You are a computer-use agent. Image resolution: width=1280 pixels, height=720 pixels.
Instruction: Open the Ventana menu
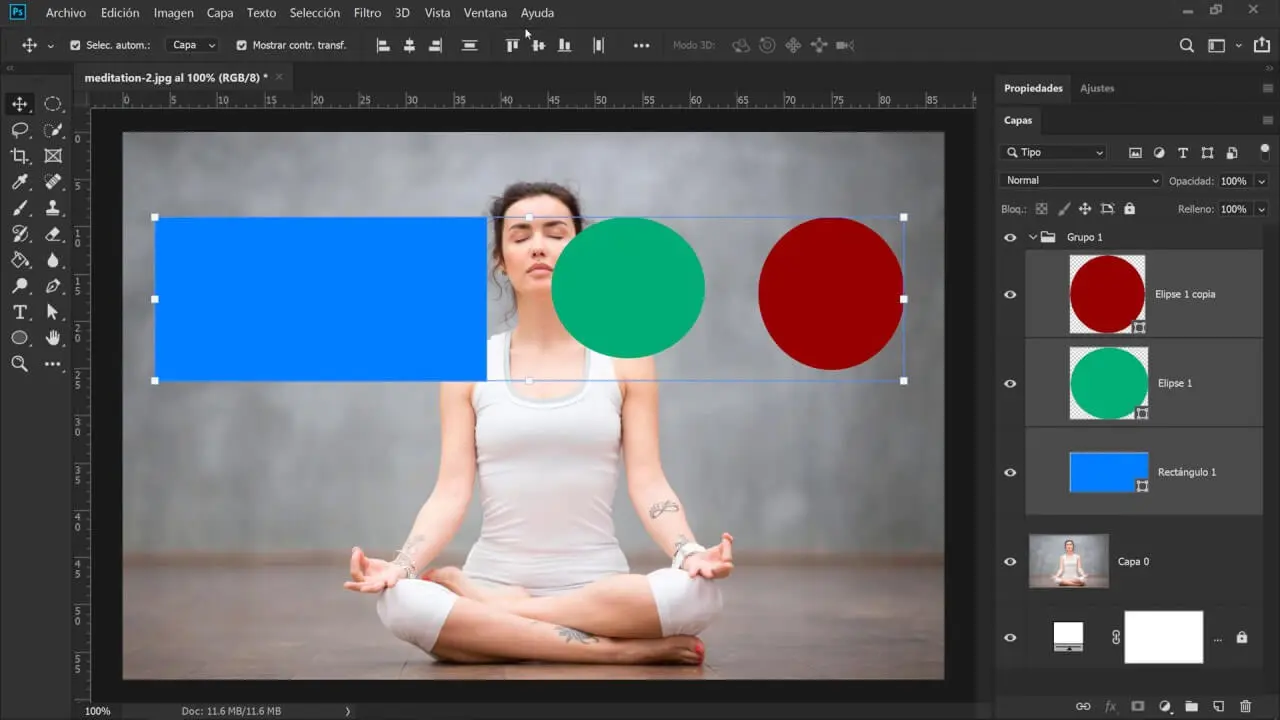[x=485, y=13]
